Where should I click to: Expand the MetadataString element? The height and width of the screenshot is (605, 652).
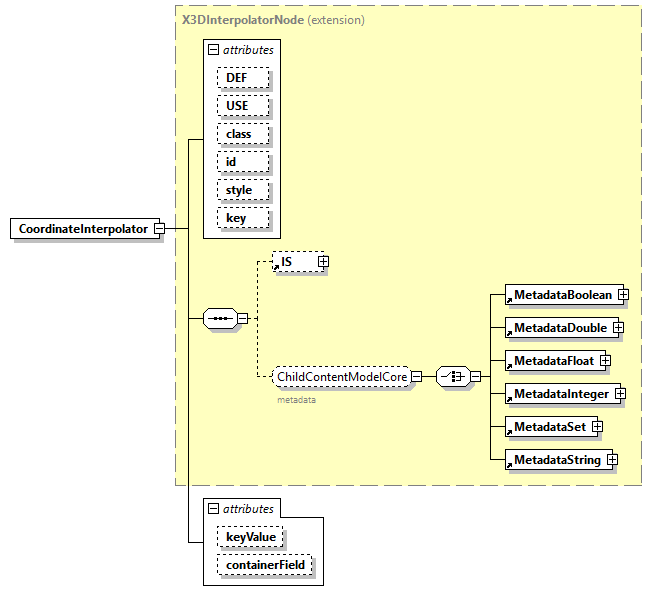612,460
